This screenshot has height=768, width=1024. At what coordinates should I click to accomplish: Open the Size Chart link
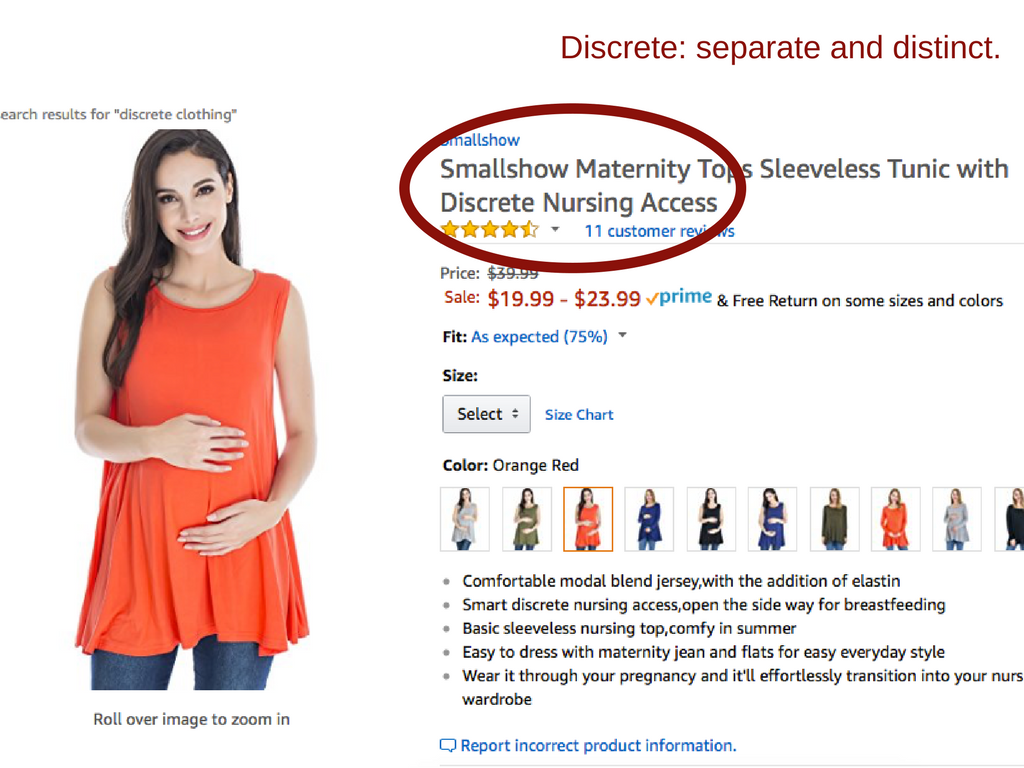pyautogui.click(x=579, y=415)
